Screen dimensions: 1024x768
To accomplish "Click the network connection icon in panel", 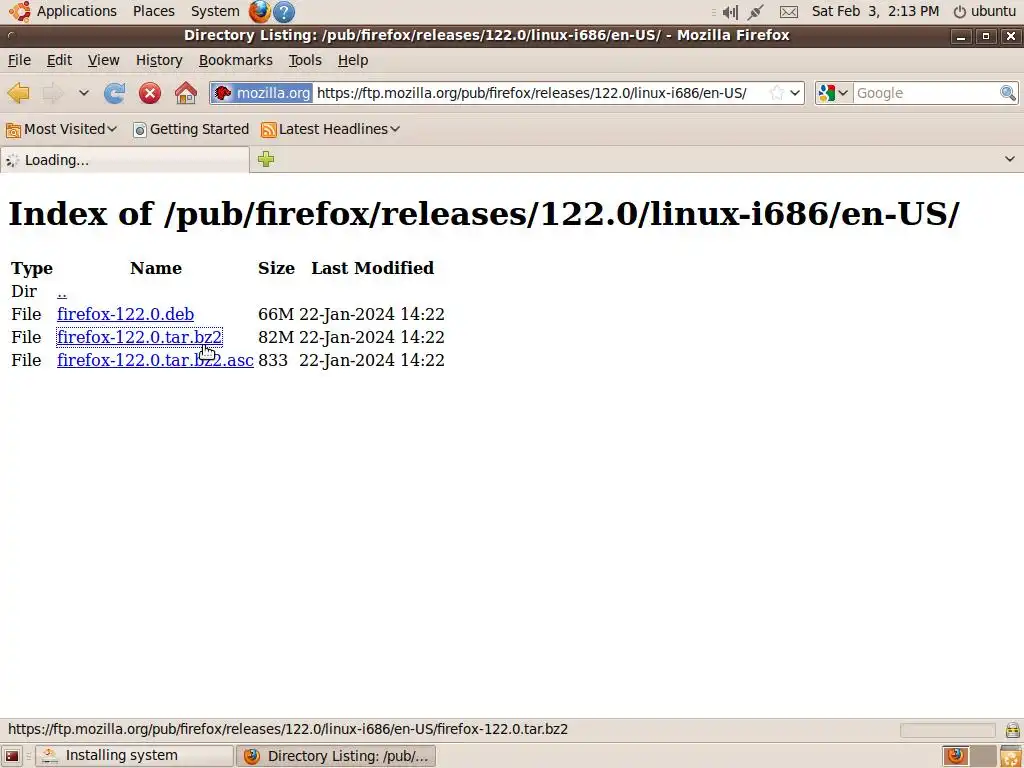I will pyautogui.click(x=756, y=12).
